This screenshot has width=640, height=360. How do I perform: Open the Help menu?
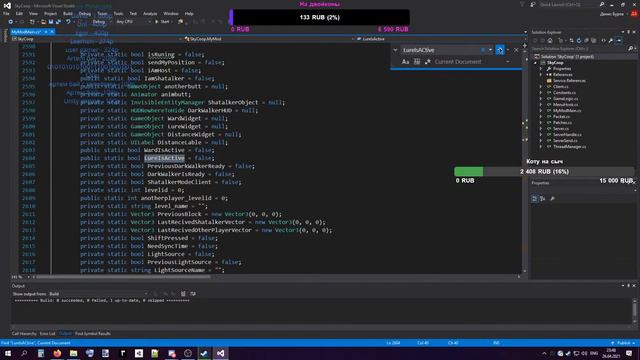(x=189, y=13)
